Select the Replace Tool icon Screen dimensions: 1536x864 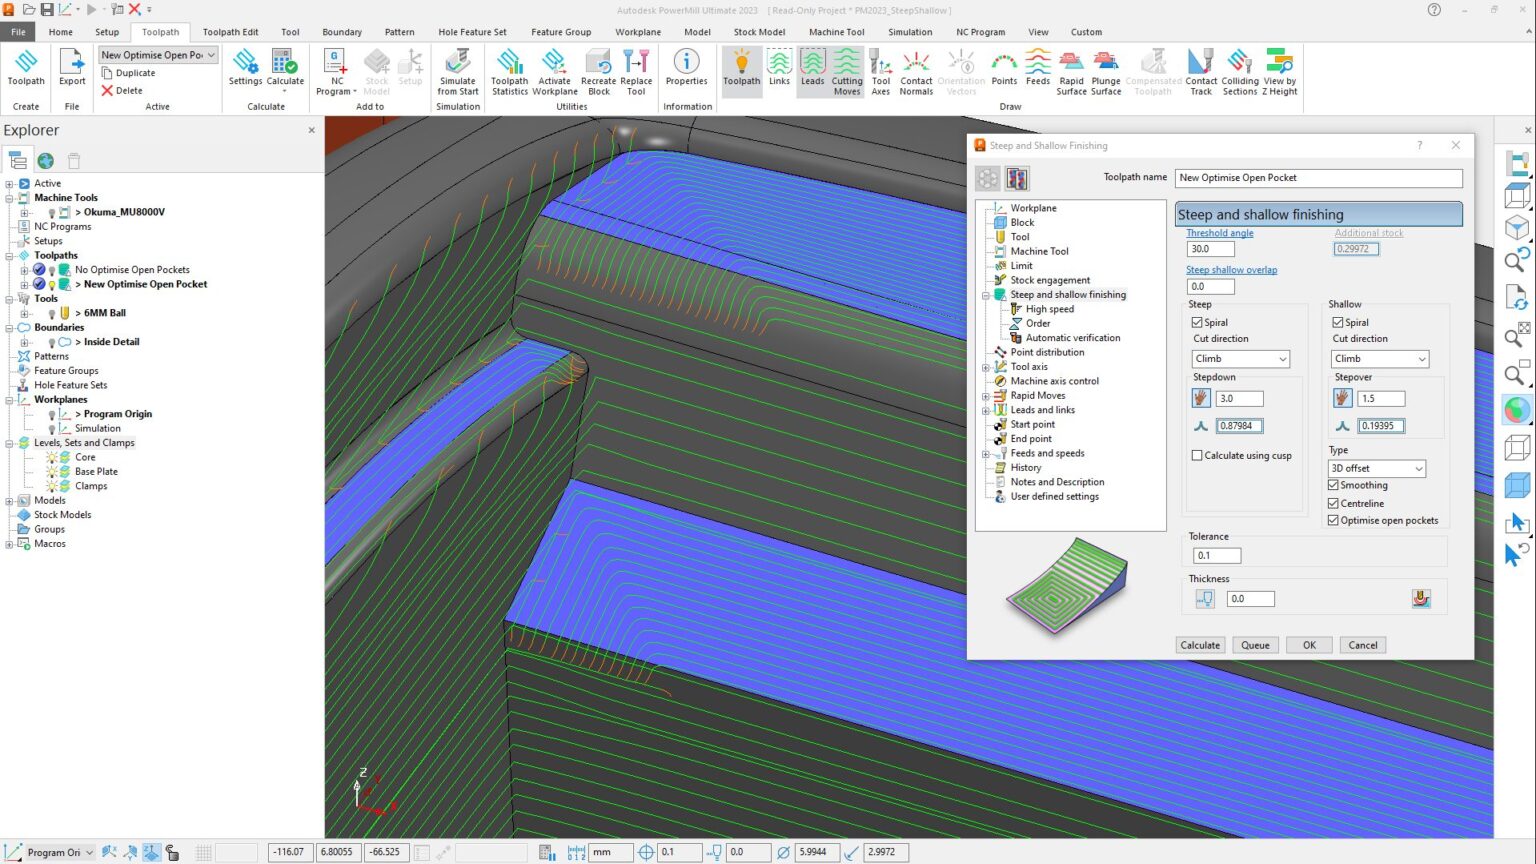pyautogui.click(x=636, y=70)
